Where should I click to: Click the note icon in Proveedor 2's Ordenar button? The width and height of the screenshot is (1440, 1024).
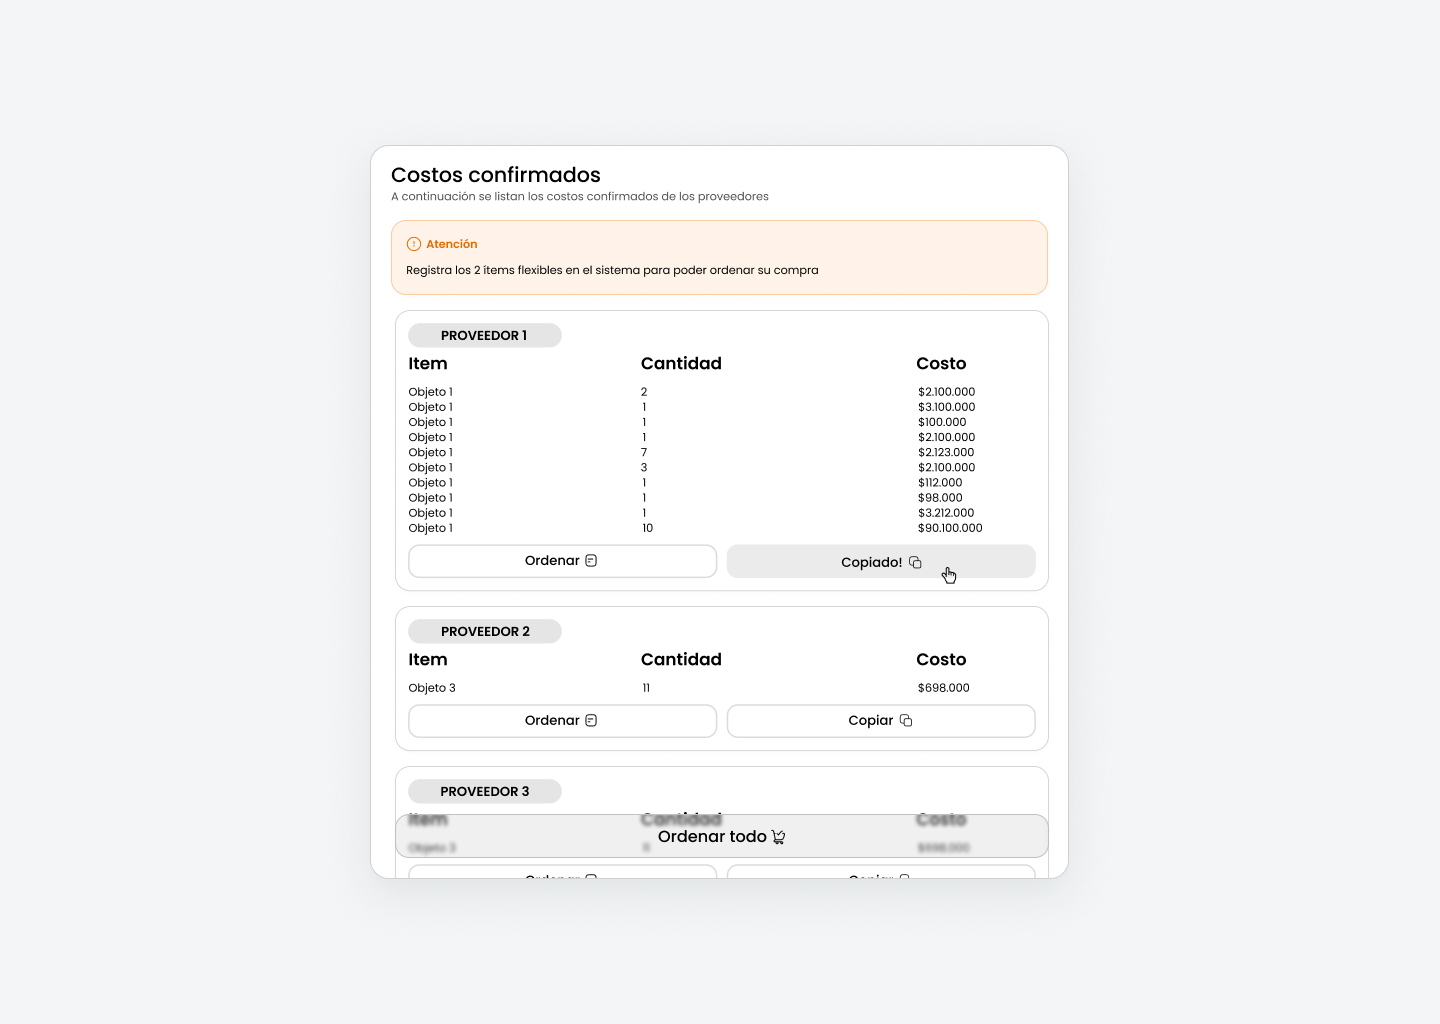pyautogui.click(x=593, y=720)
